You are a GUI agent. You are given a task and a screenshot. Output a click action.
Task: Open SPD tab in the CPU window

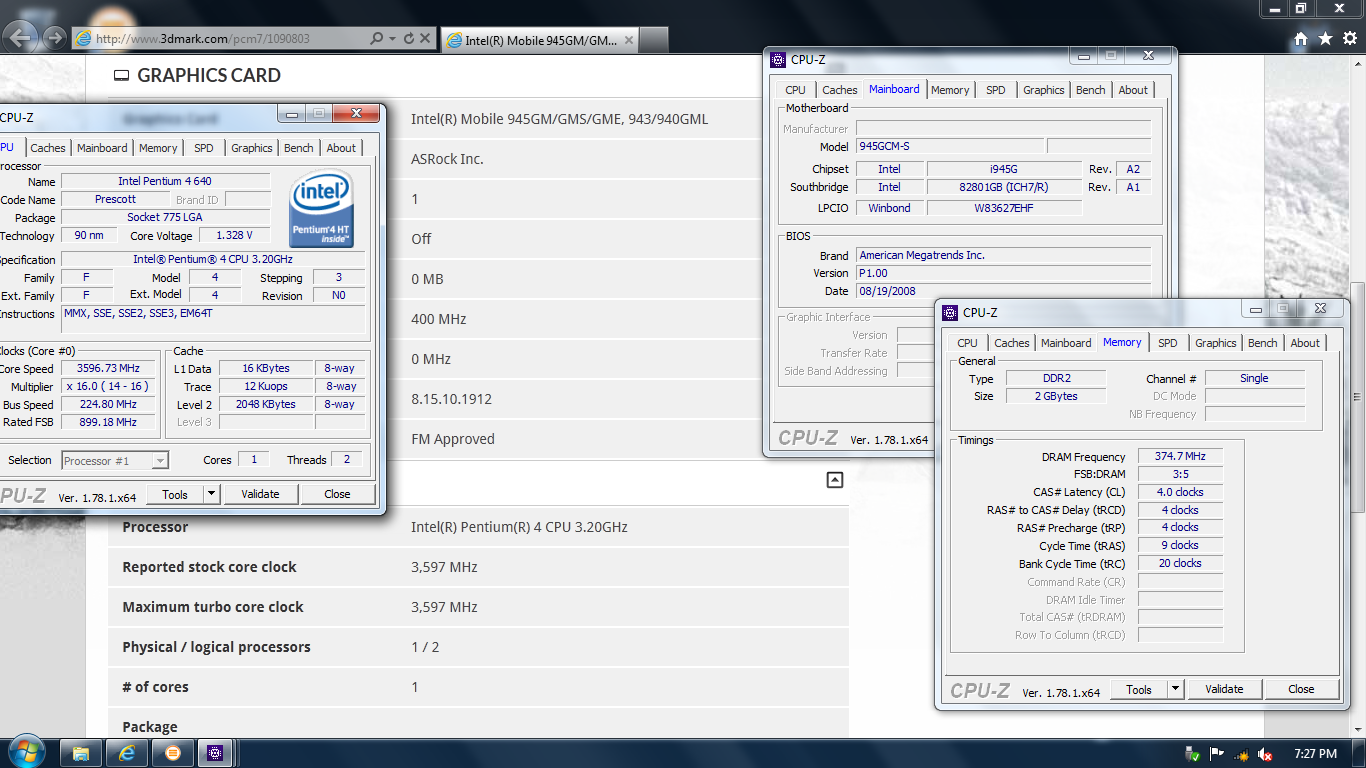[x=204, y=148]
